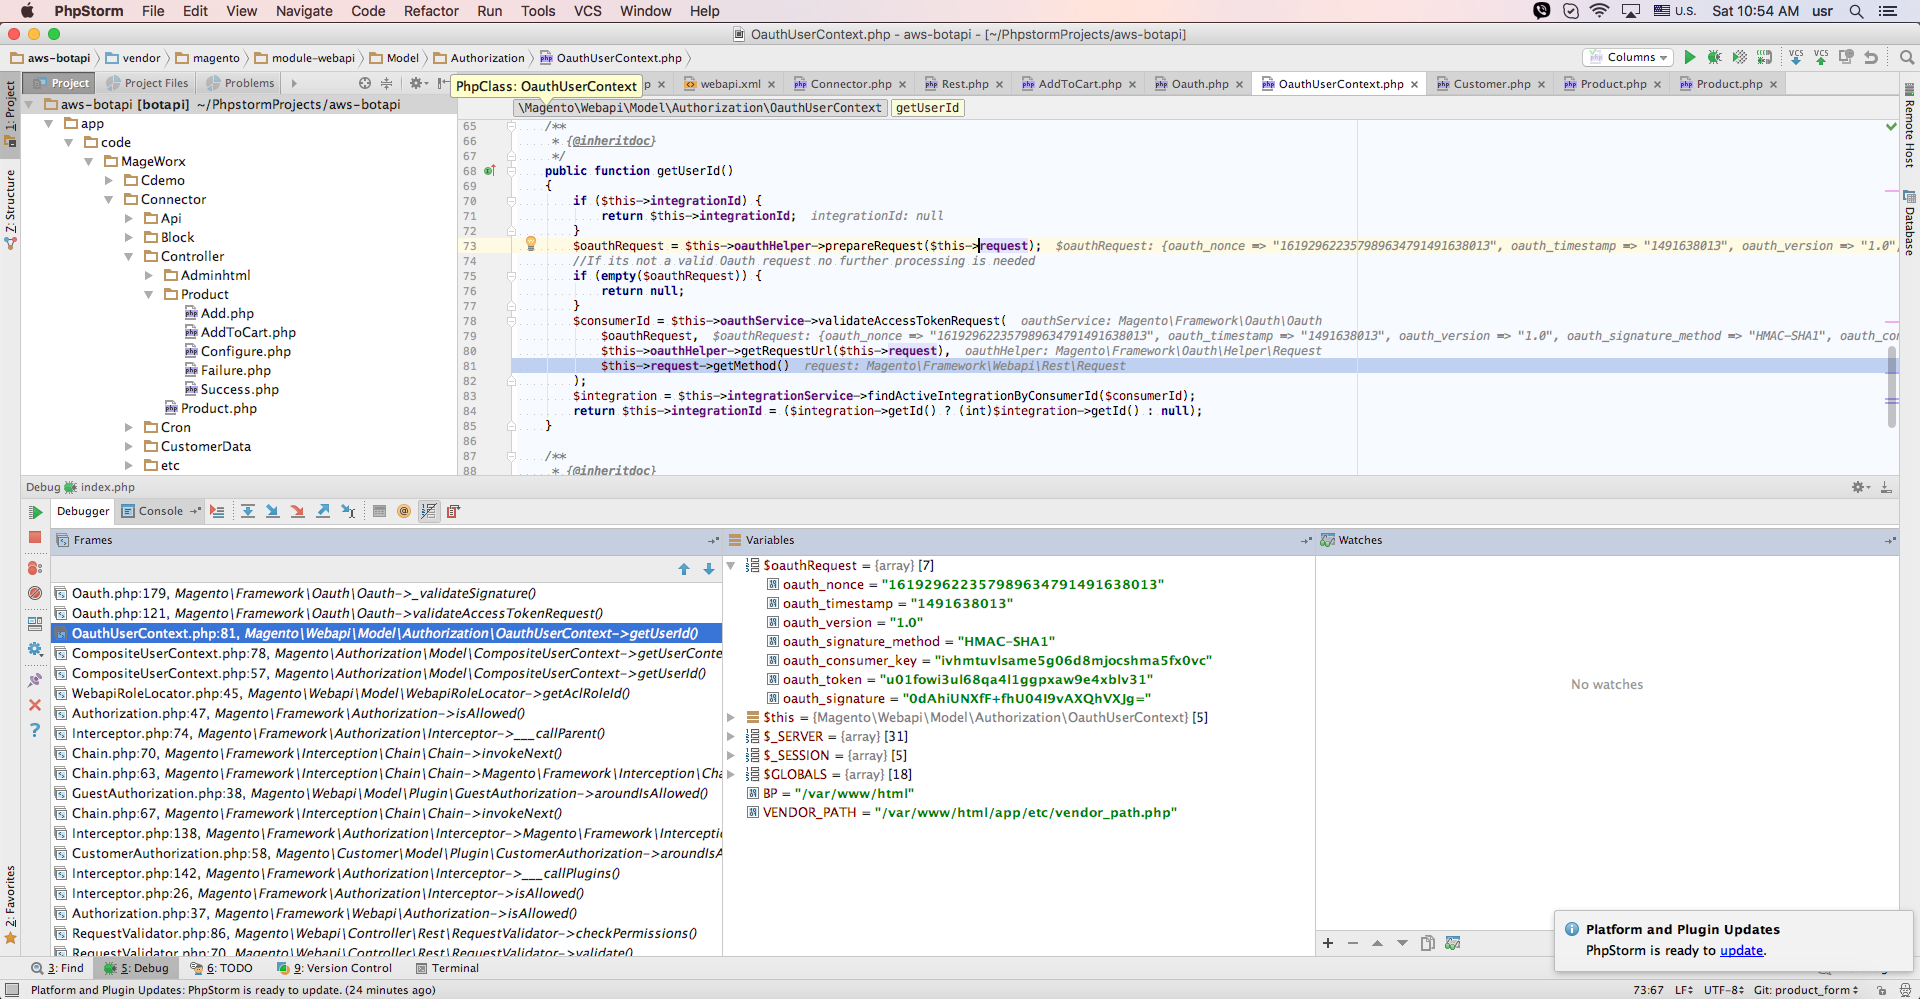Click macOS Spotlight search icon in menu bar
The image size is (1920, 999).
click(x=1856, y=11)
